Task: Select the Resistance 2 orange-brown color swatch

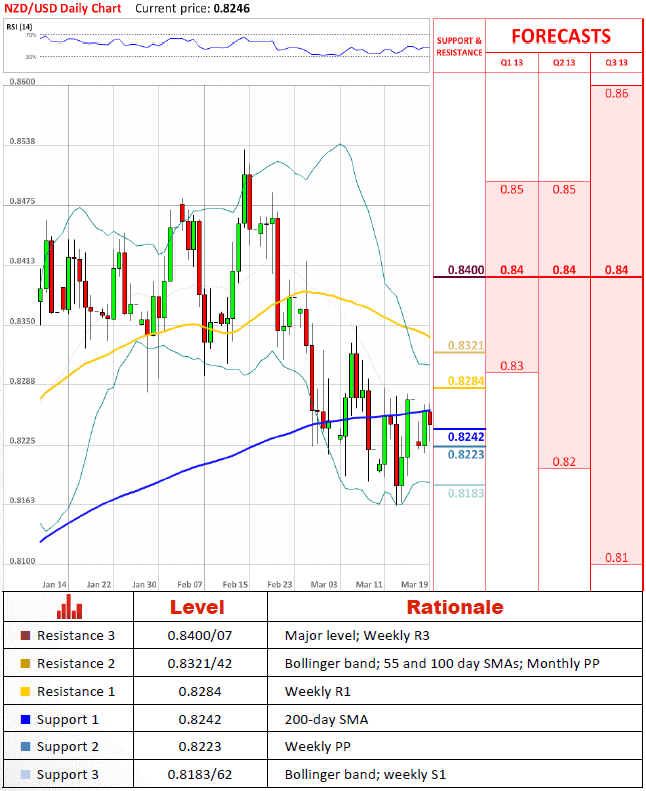Action: (25, 663)
